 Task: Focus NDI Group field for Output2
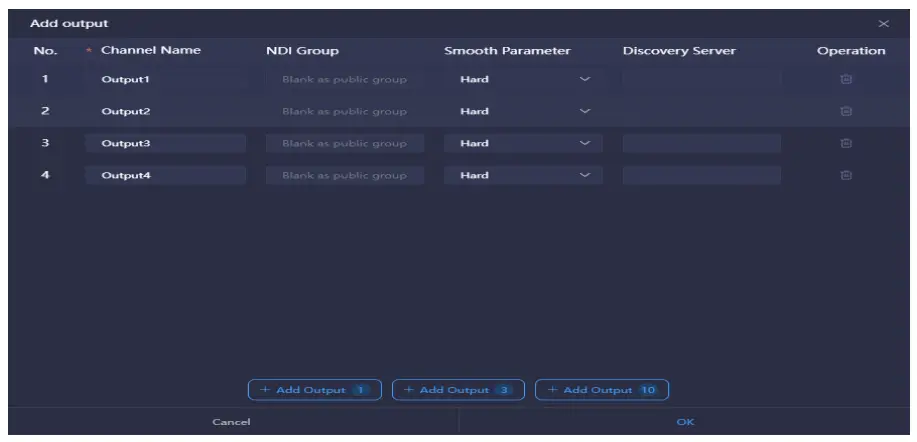tap(345, 111)
